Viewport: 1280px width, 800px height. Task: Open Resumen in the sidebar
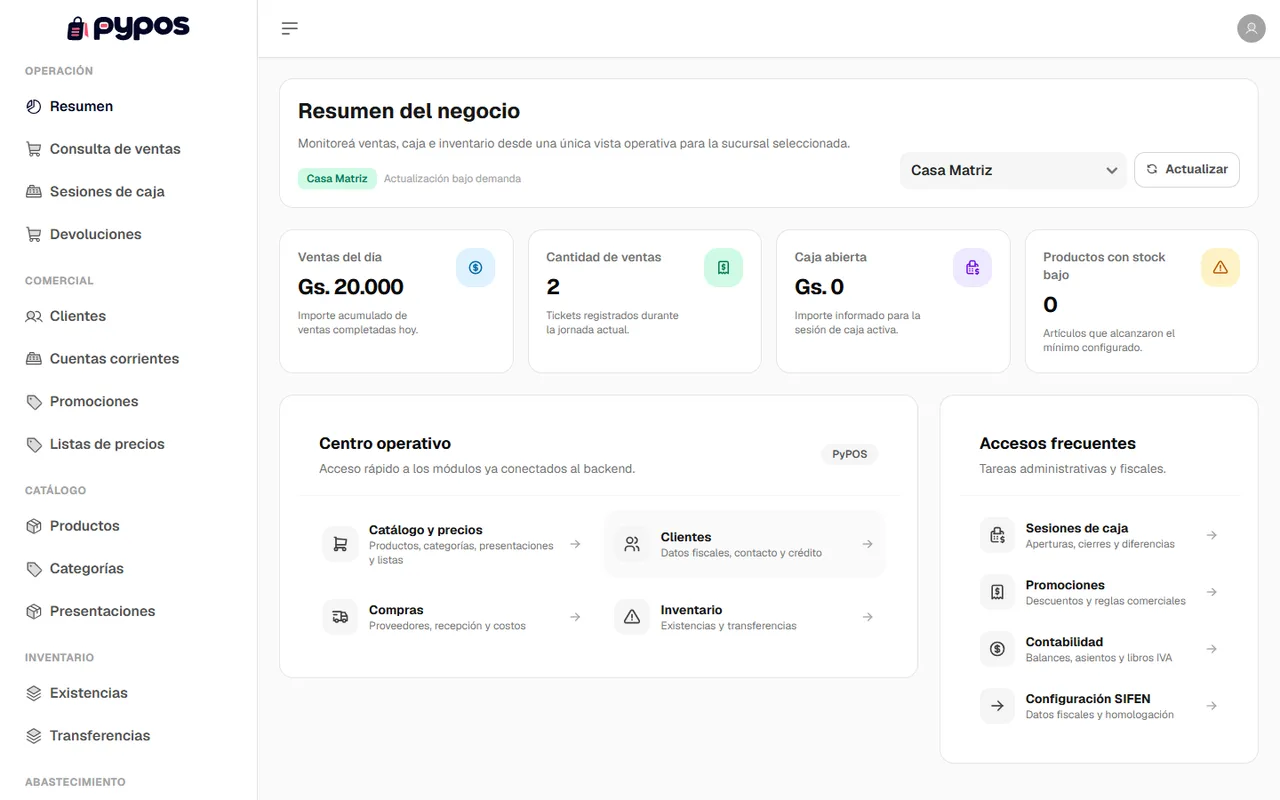pyautogui.click(x=128, y=107)
